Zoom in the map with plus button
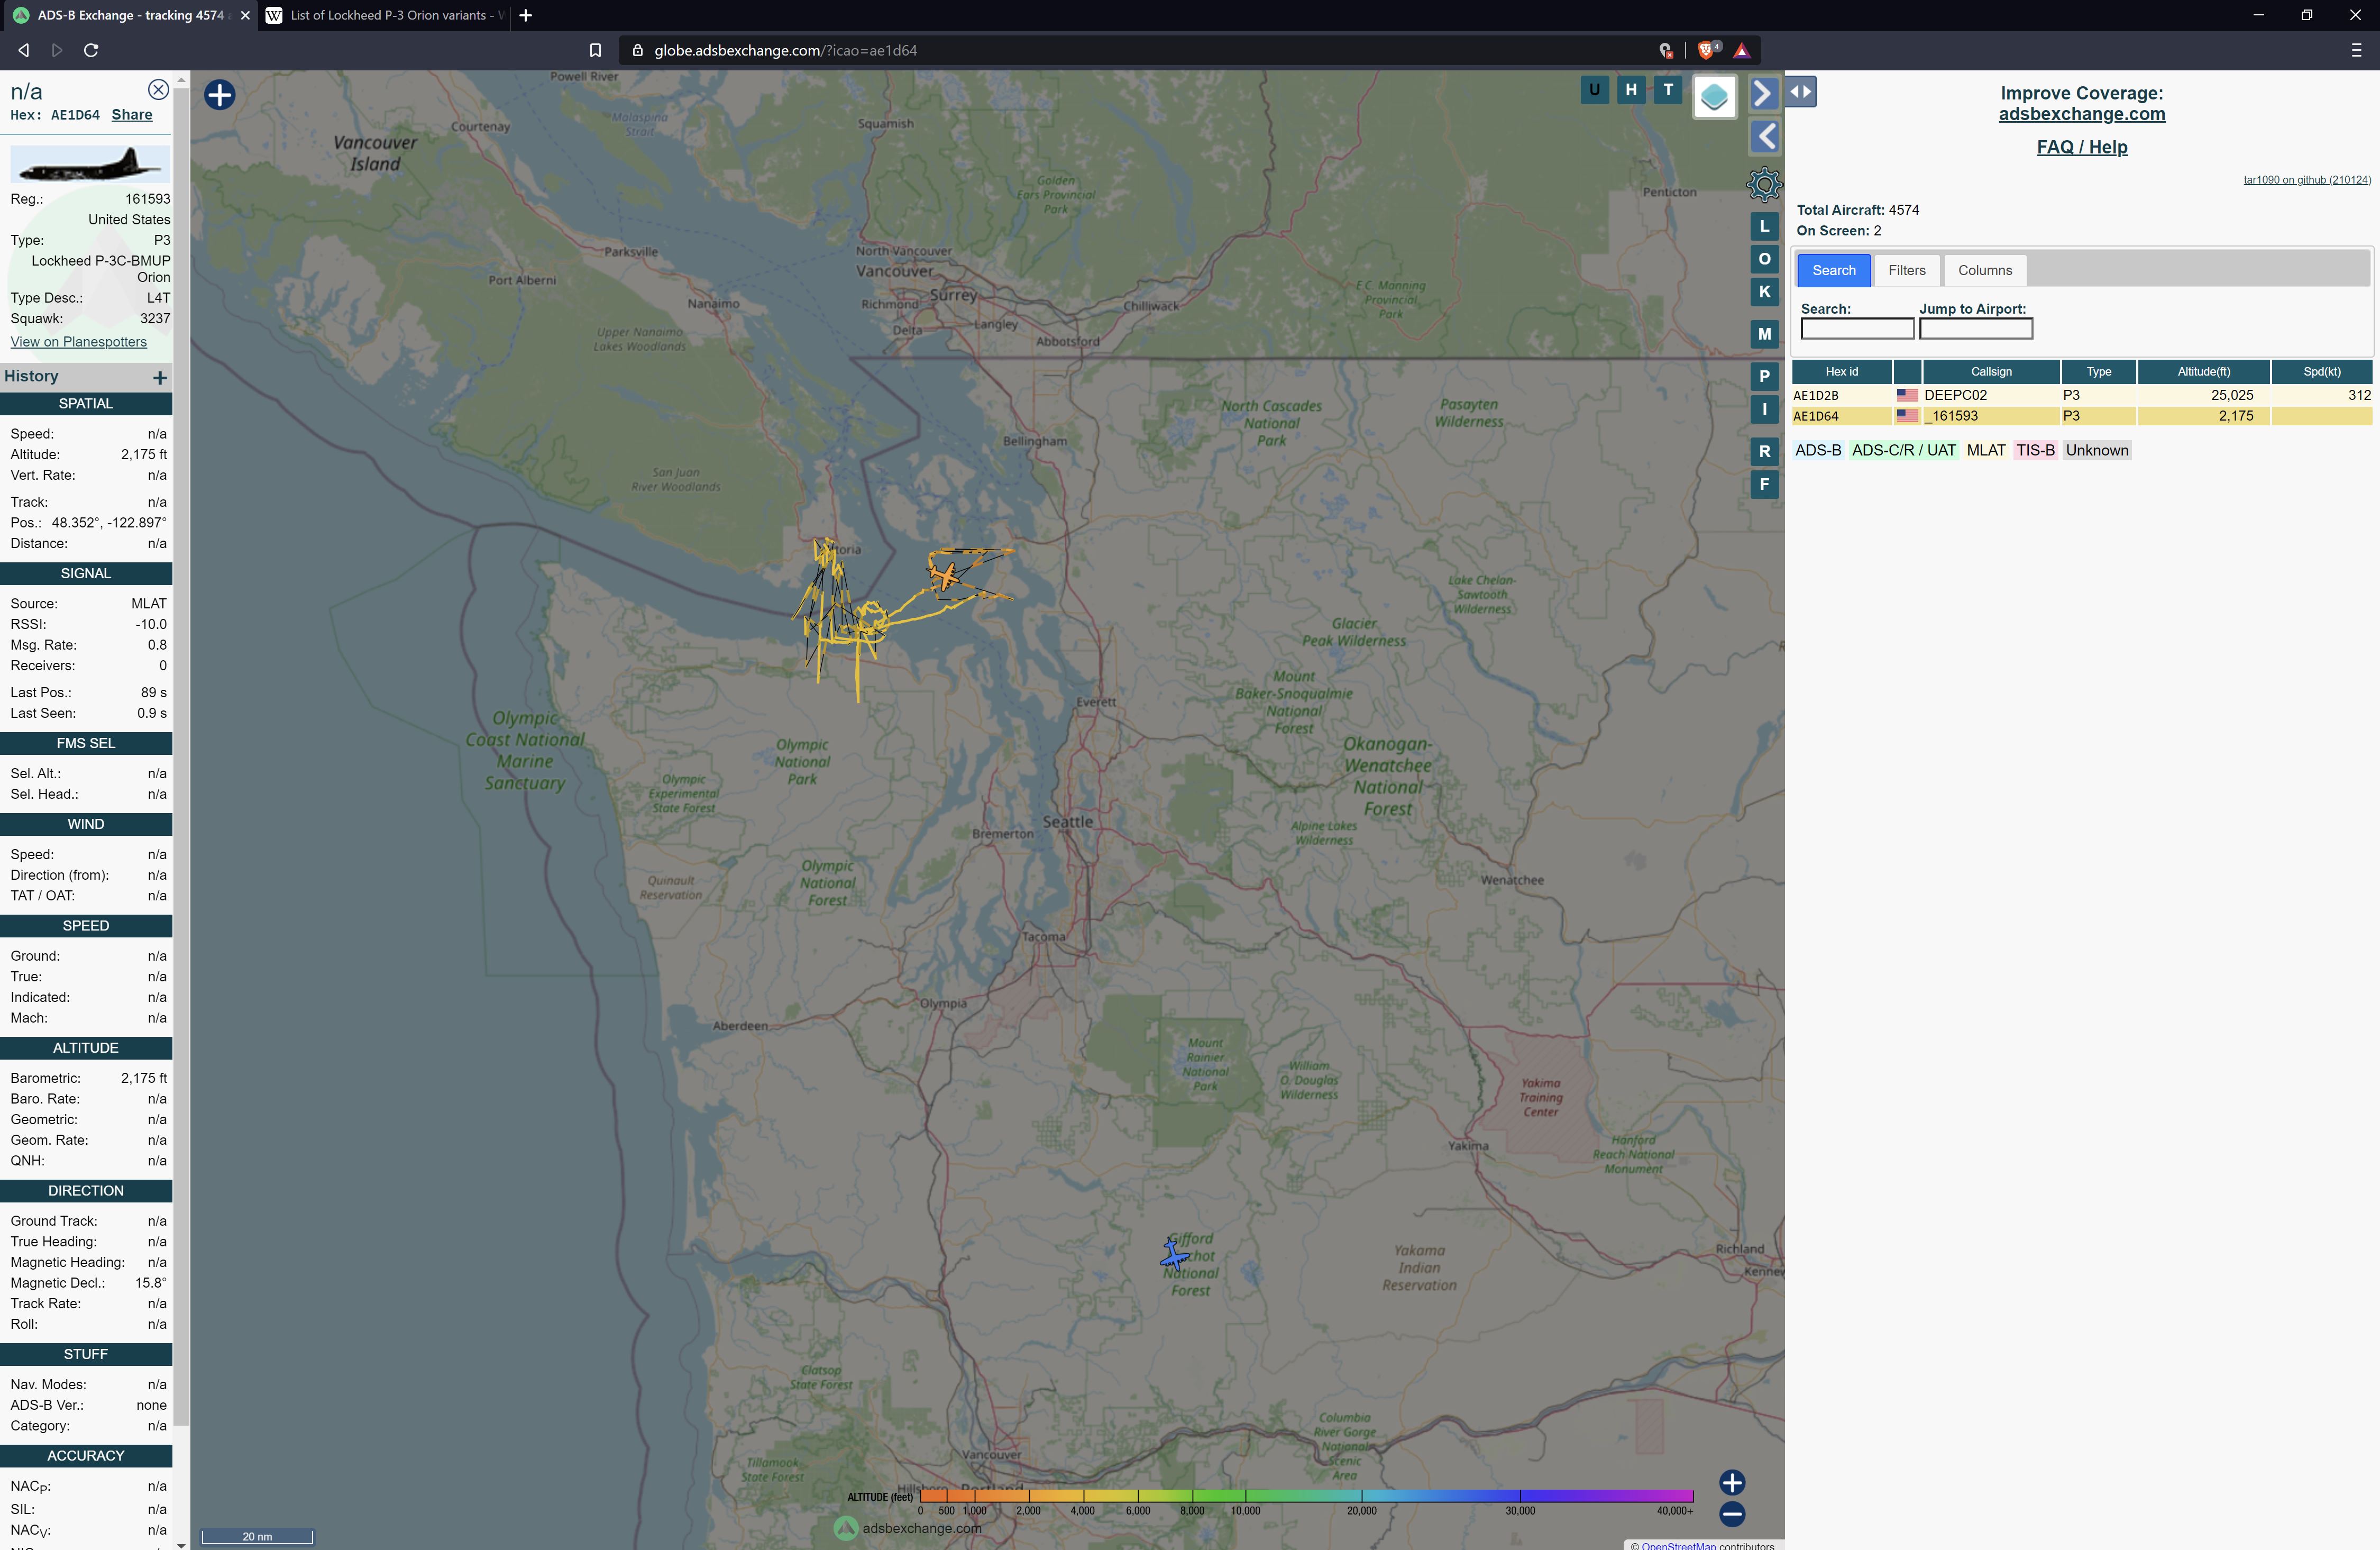Screen dimensions: 2380x1550 coord(1732,1482)
